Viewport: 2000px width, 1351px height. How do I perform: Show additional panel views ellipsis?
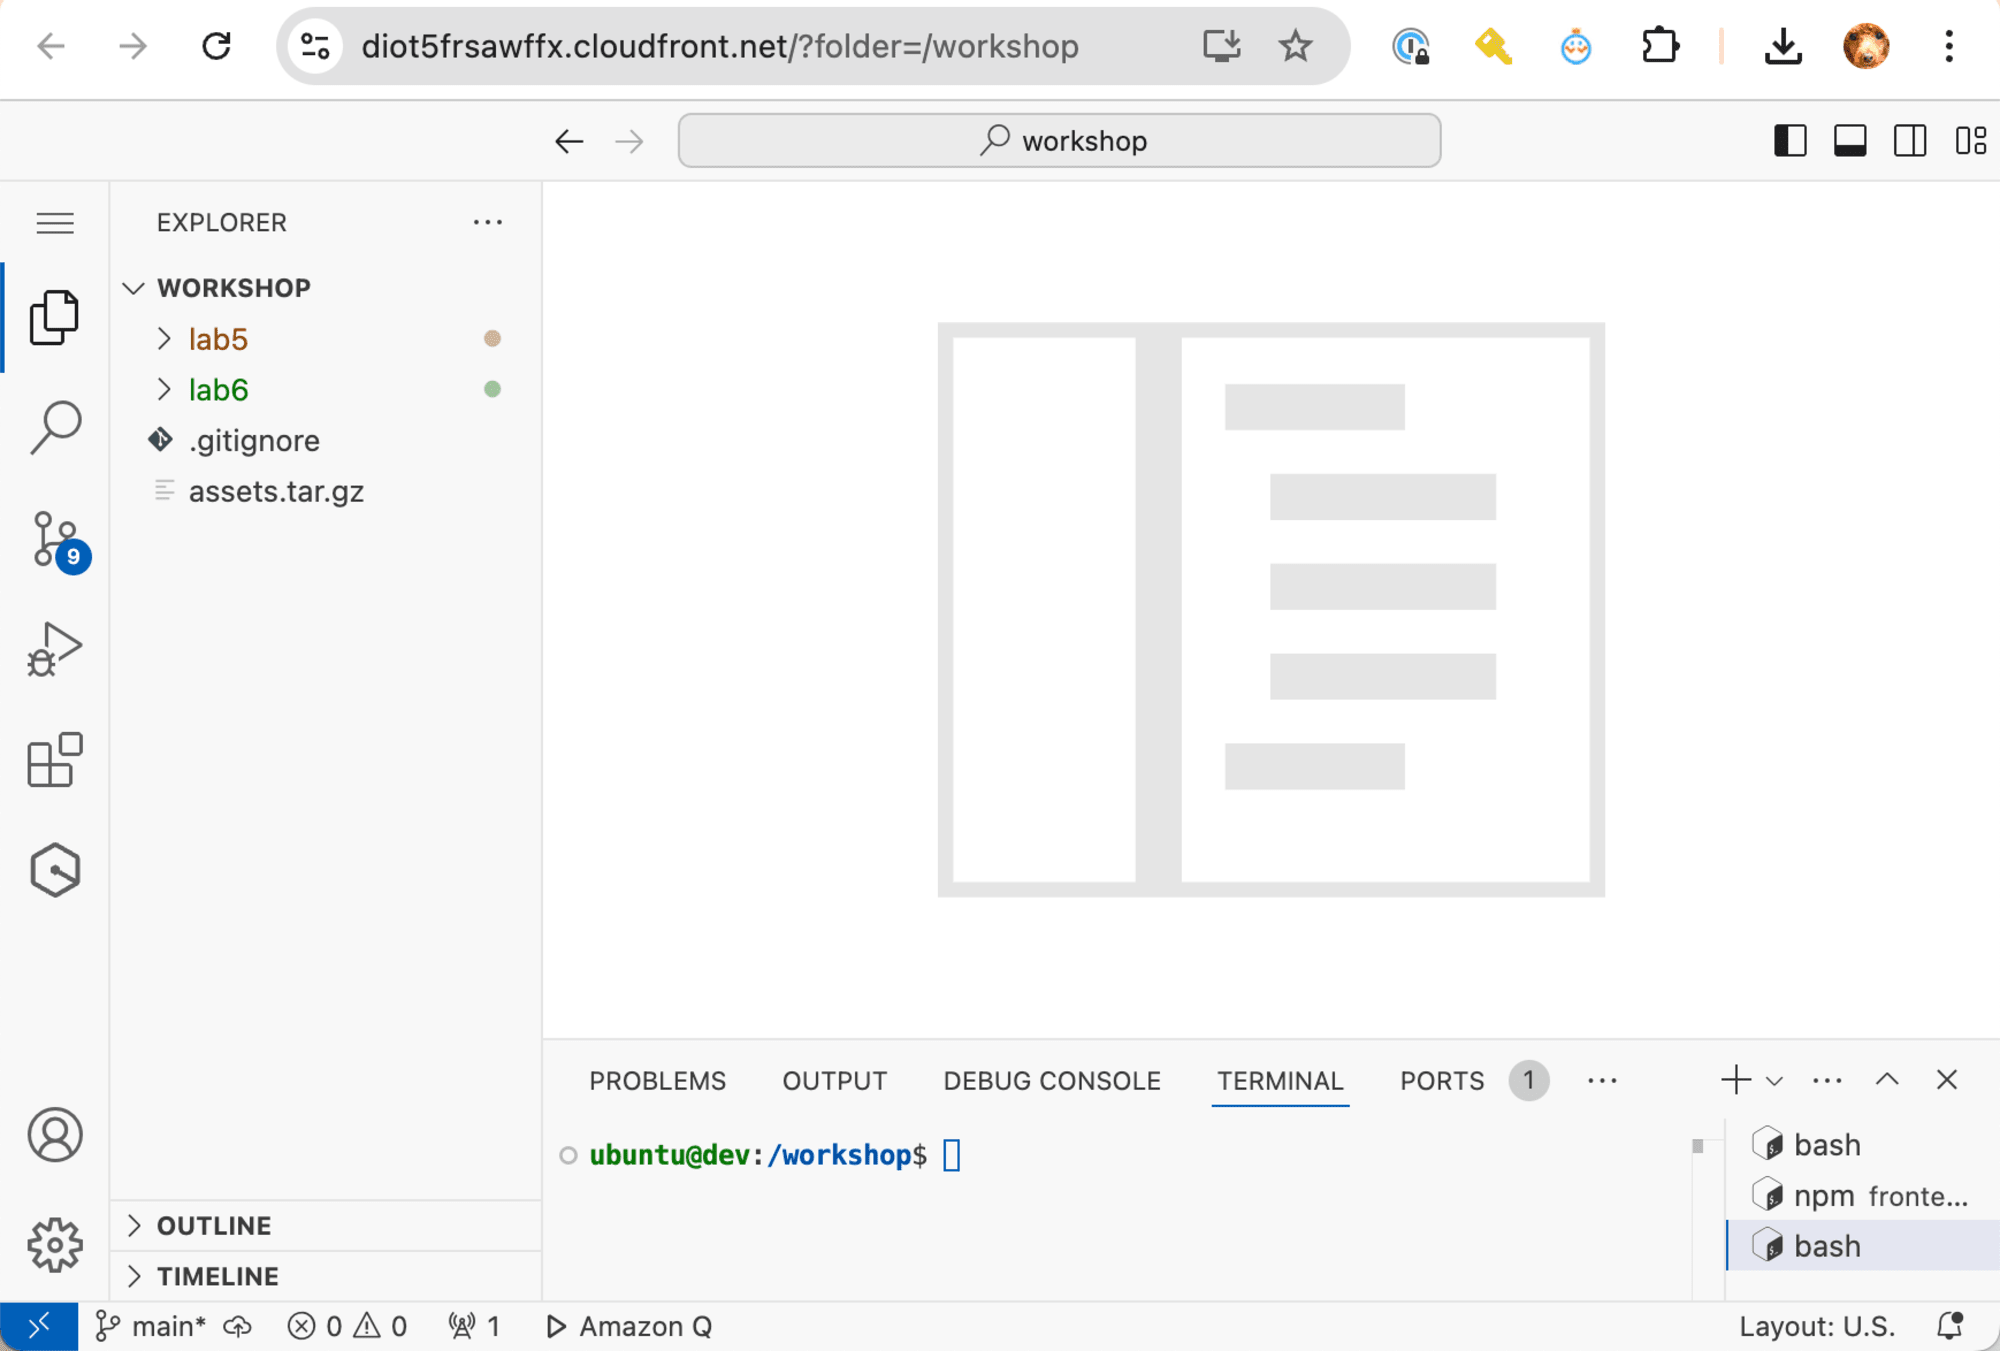click(x=1602, y=1081)
